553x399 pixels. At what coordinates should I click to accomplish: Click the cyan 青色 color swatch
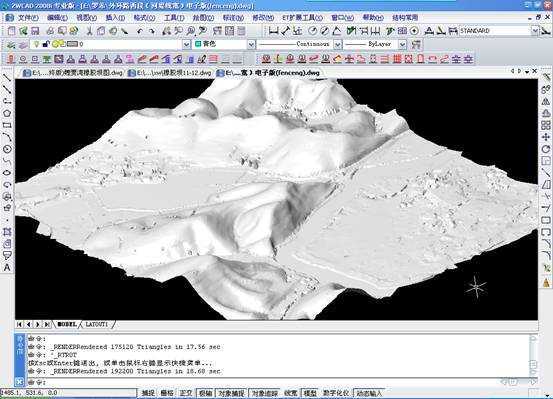coord(198,44)
